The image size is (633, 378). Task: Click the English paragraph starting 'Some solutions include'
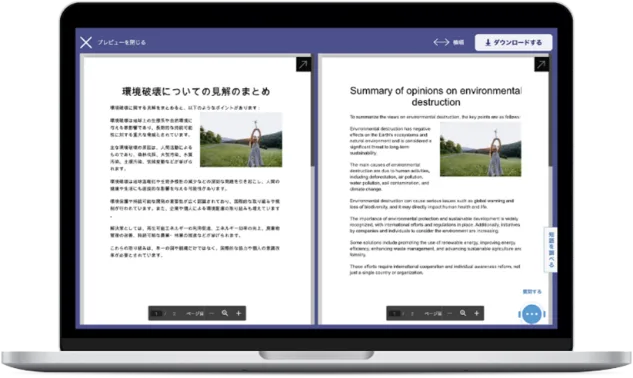point(435,249)
